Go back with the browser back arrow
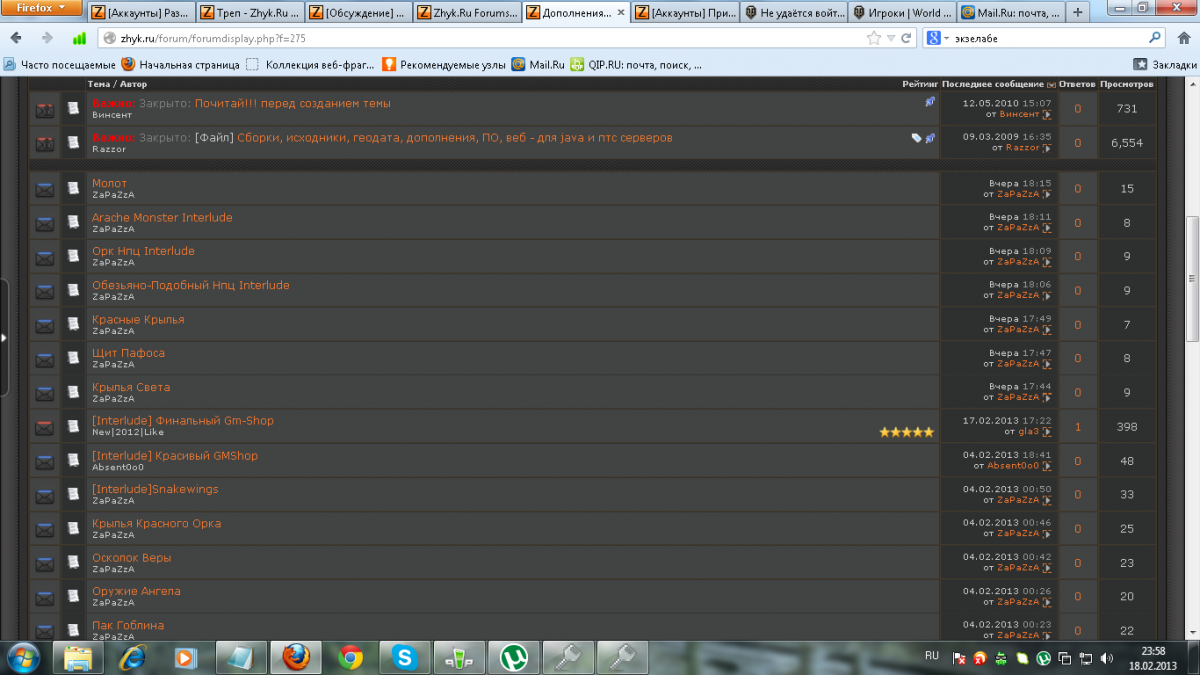Screen dimensions: 1200x675 coord(17,38)
